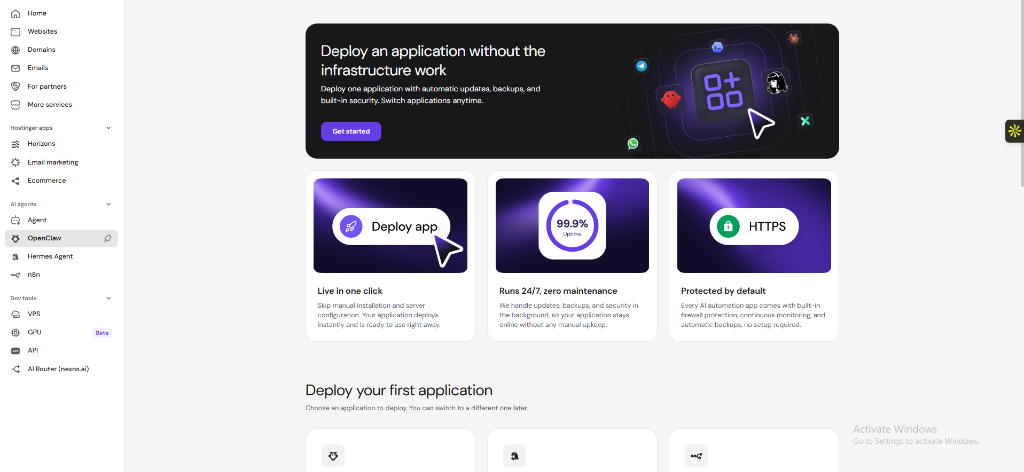Image resolution: width=1024 pixels, height=472 pixels.
Task: Click the 'Protected by default' heading
Action: 723,291
